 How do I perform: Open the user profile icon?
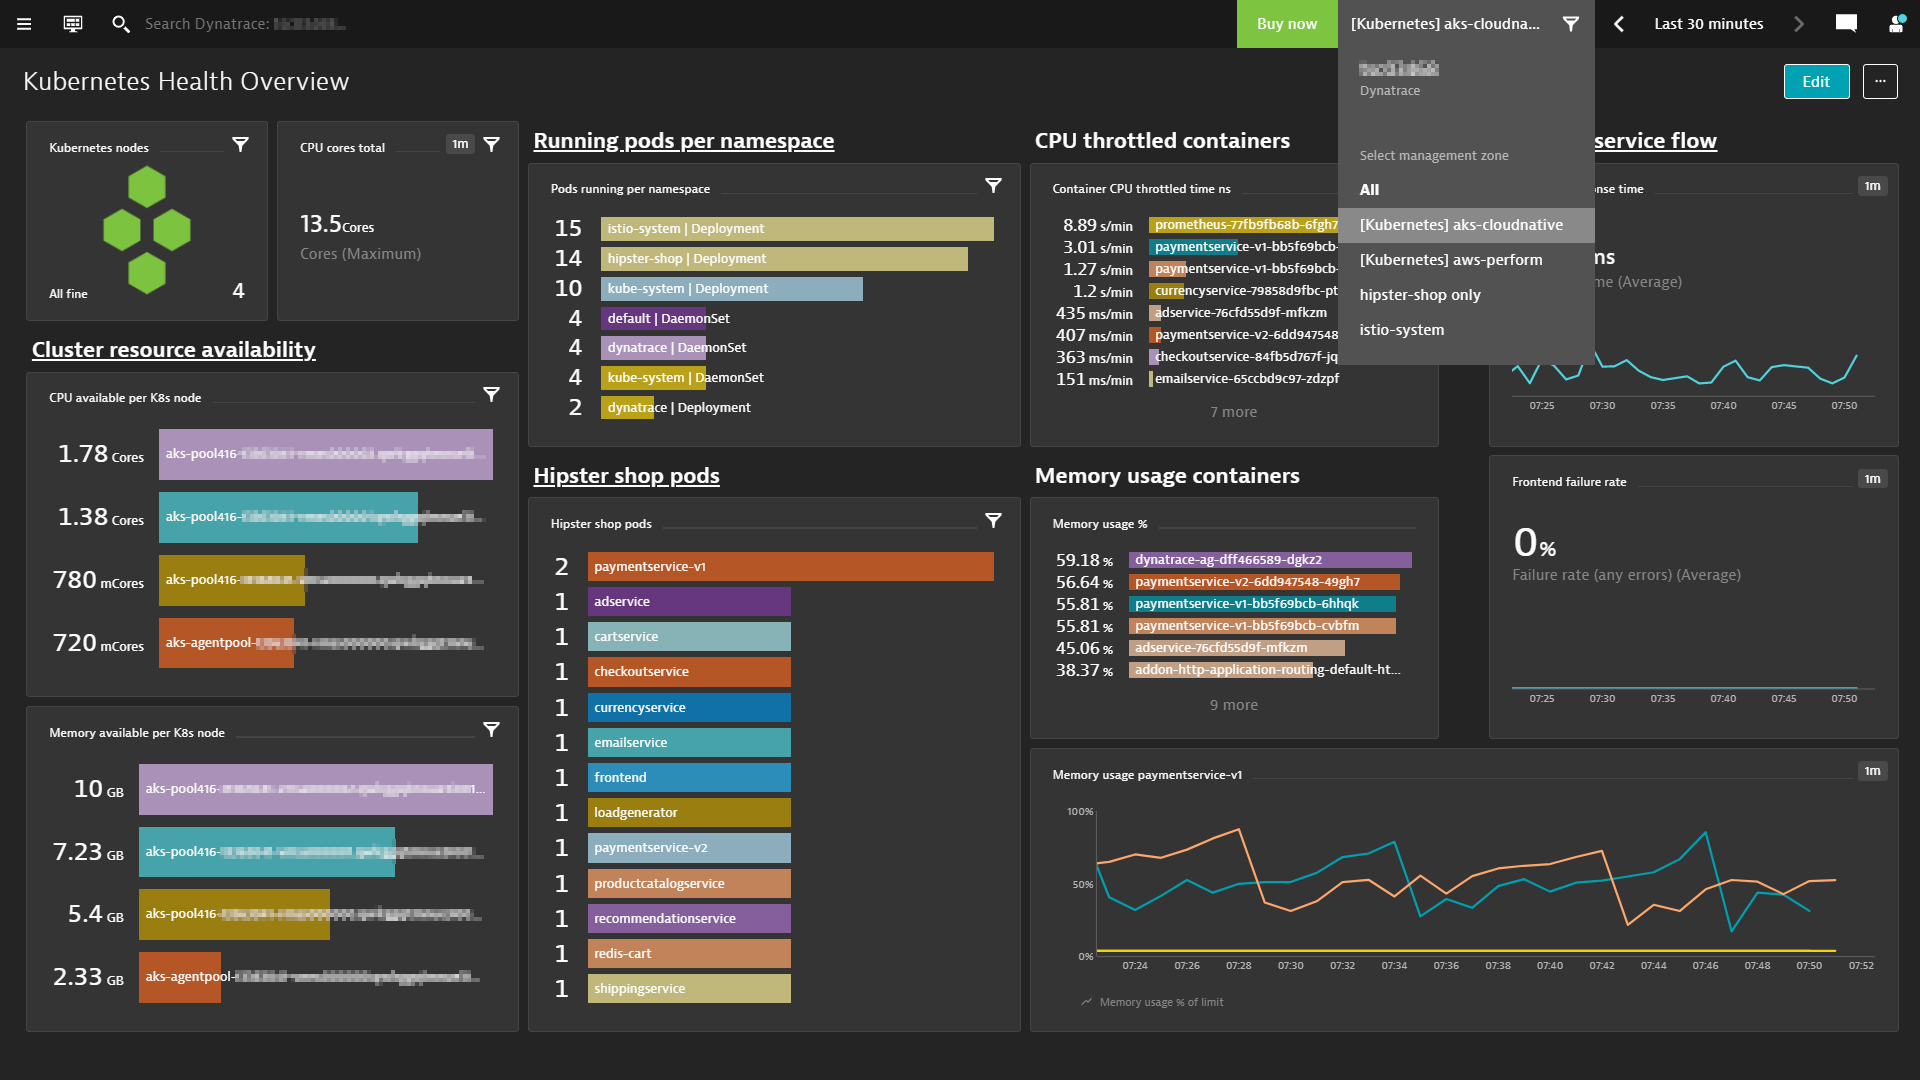1895,24
